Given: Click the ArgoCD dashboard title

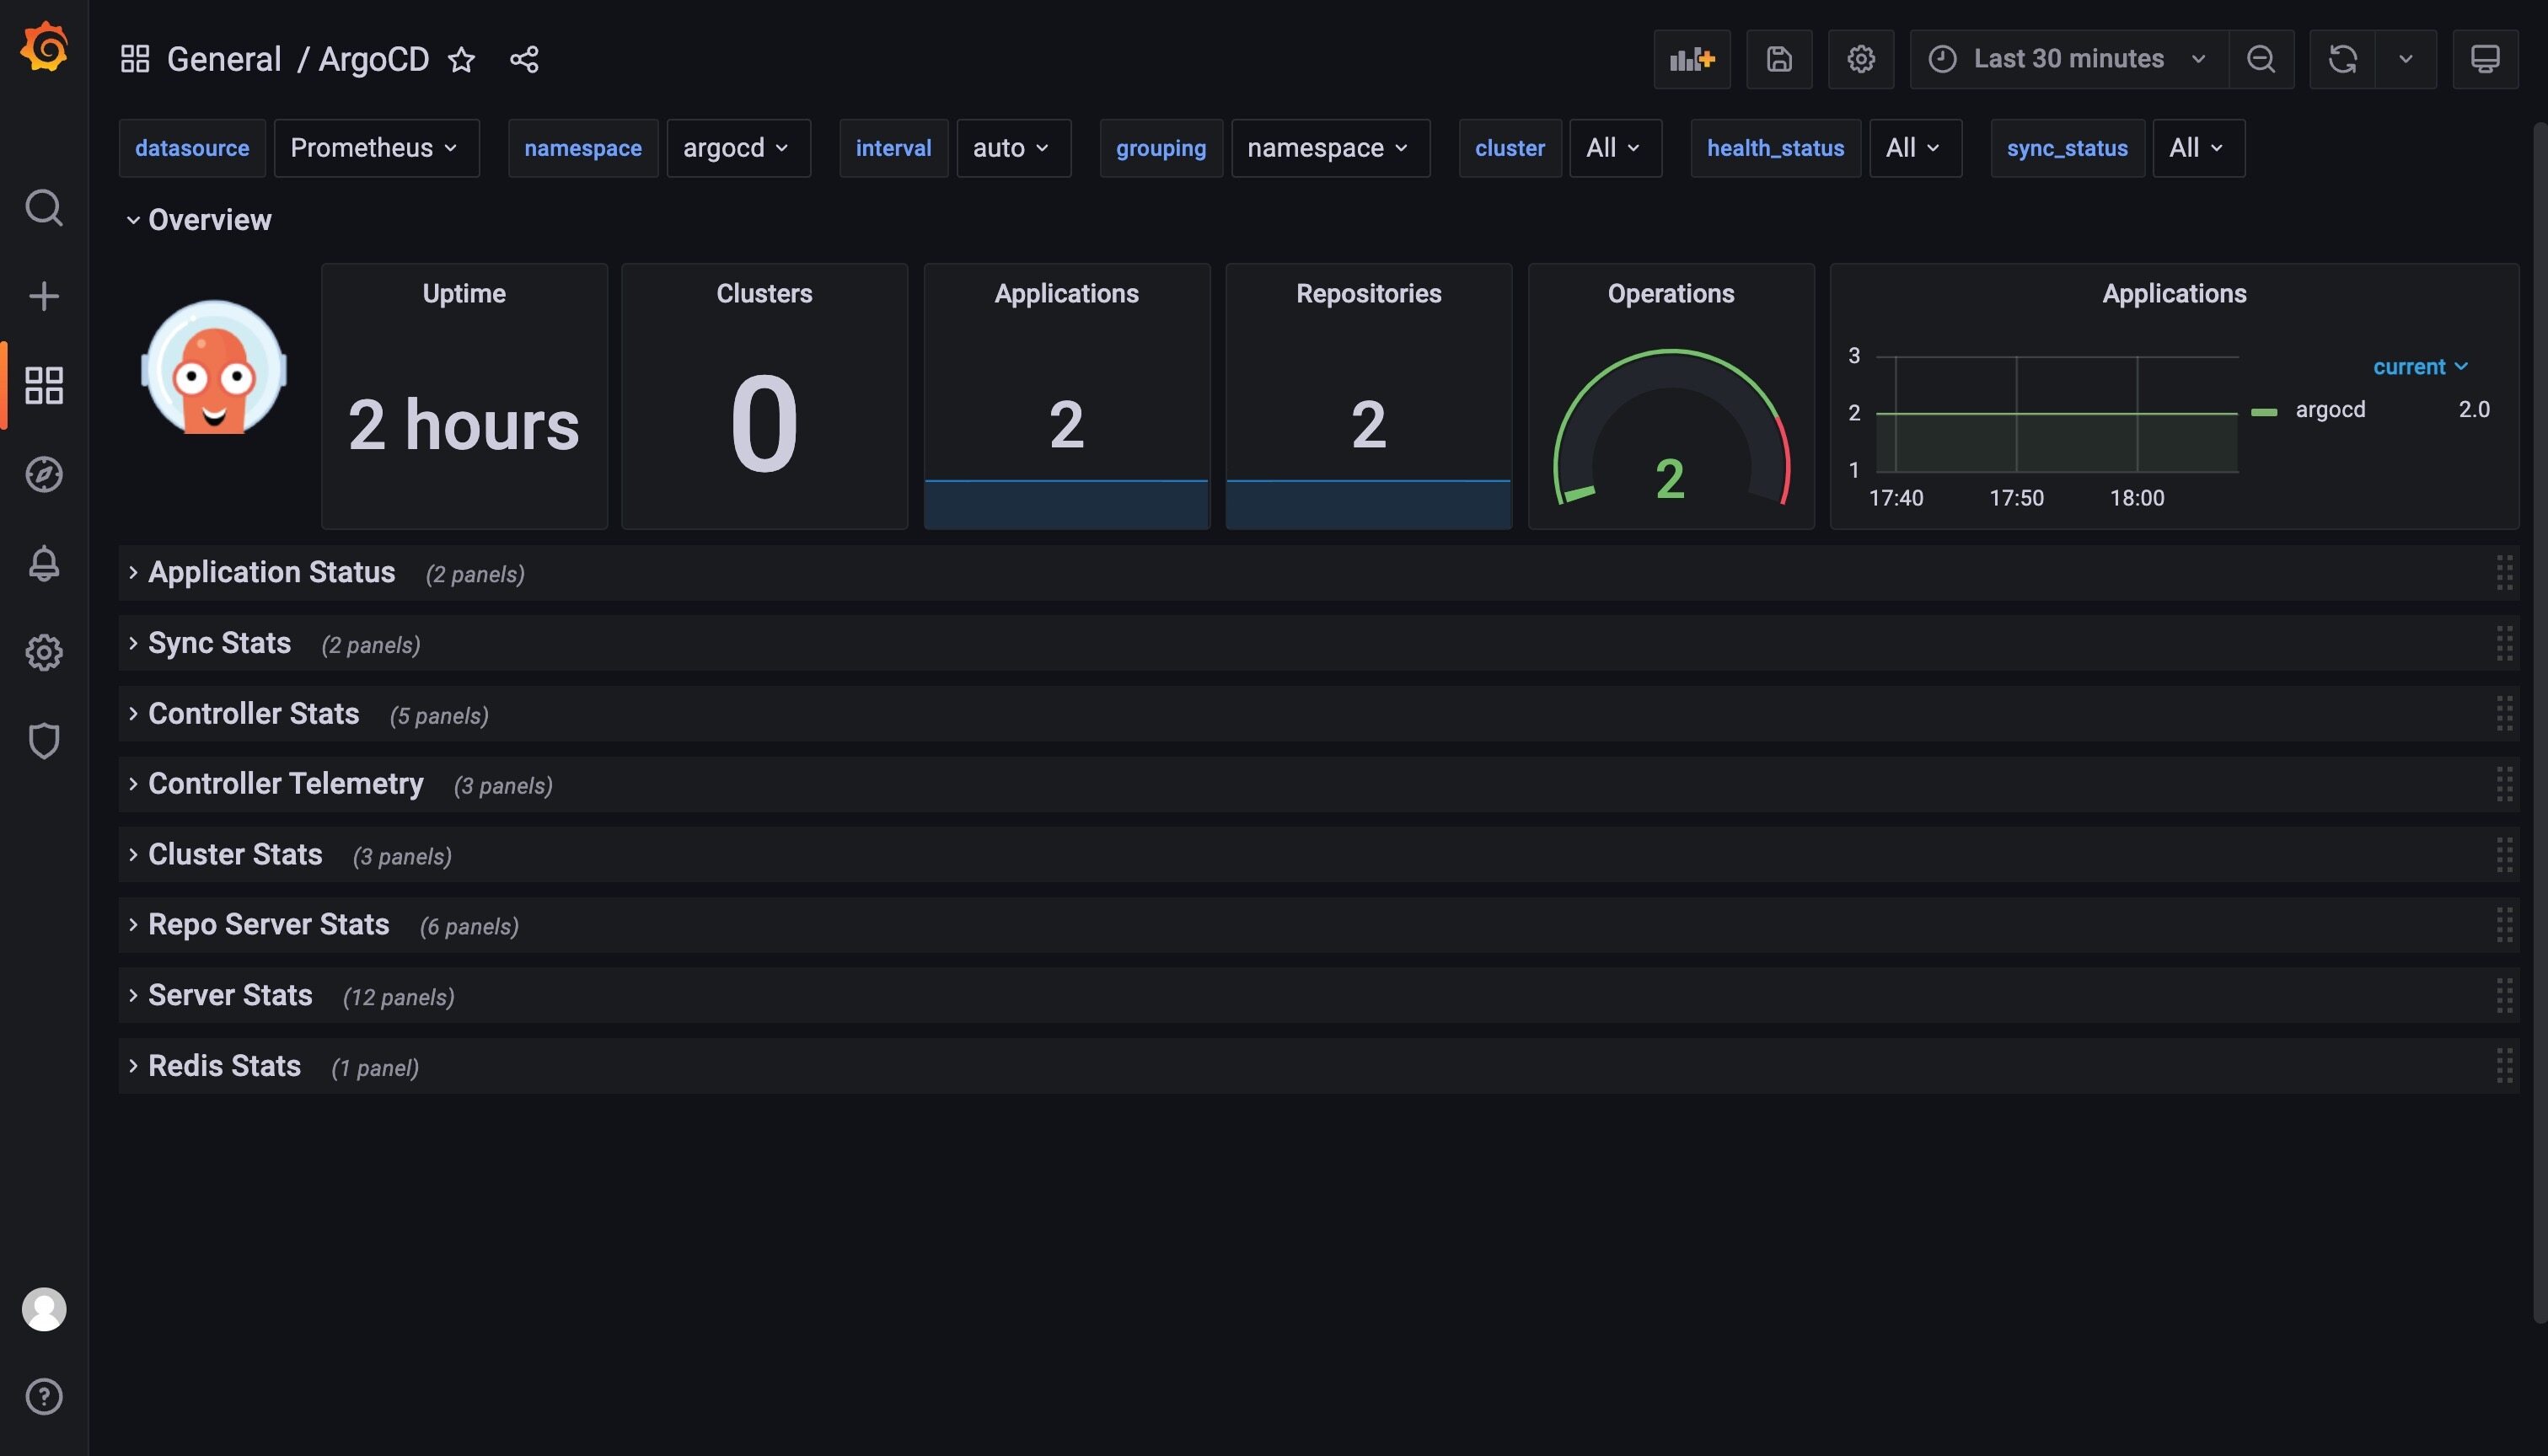Looking at the screenshot, I should pyautogui.click(x=374, y=60).
